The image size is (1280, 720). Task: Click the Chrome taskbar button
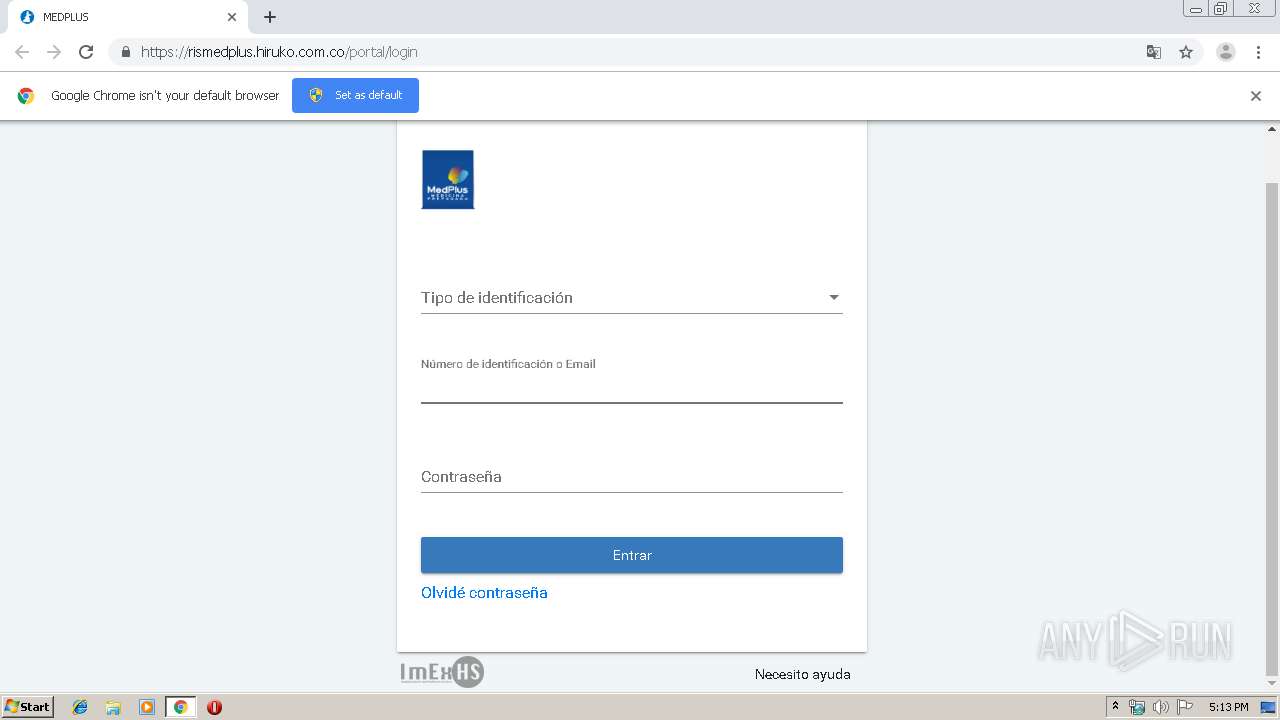pyautogui.click(x=181, y=707)
